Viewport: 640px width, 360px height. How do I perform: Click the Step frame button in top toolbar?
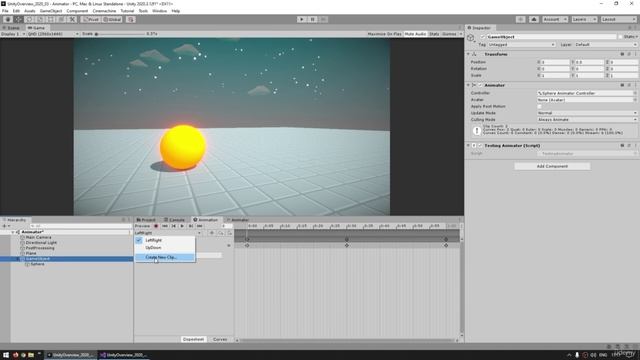click(323, 19)
